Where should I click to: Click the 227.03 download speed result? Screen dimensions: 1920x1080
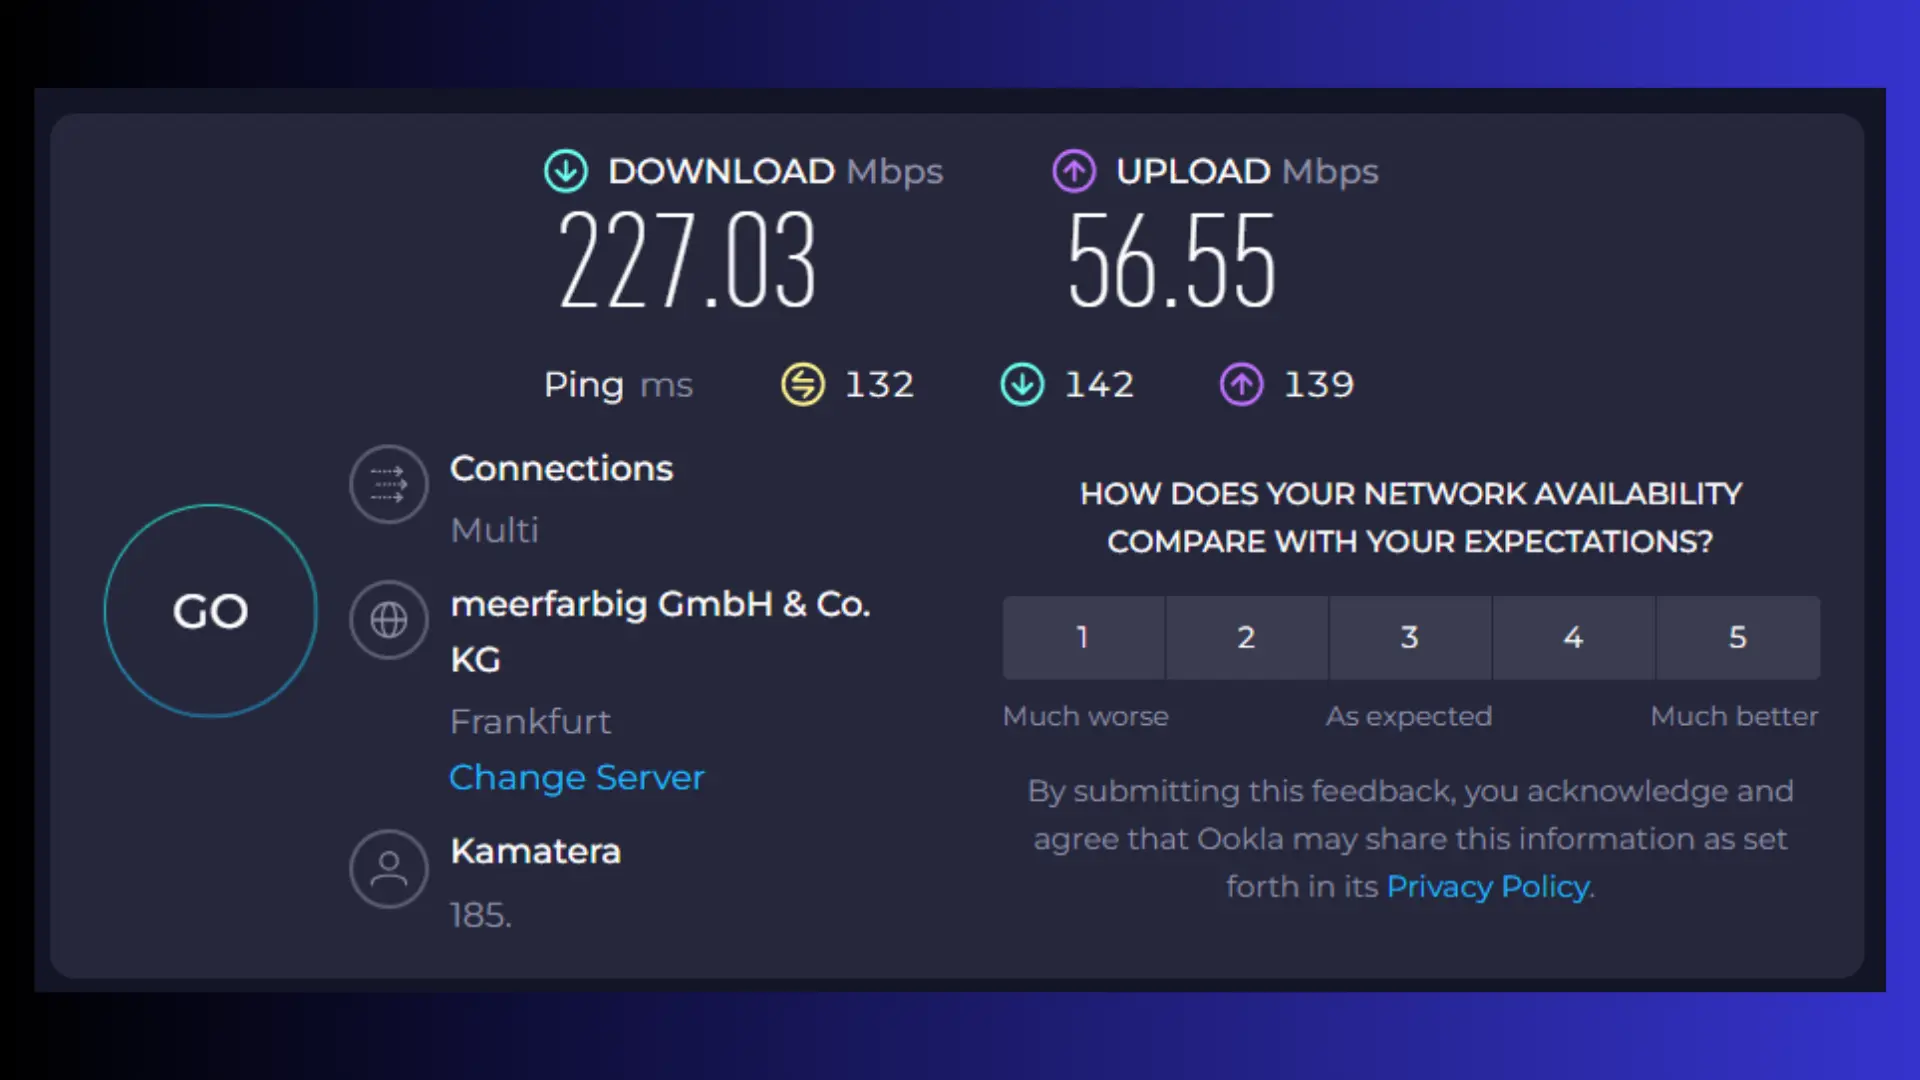[x=687, y=260]
